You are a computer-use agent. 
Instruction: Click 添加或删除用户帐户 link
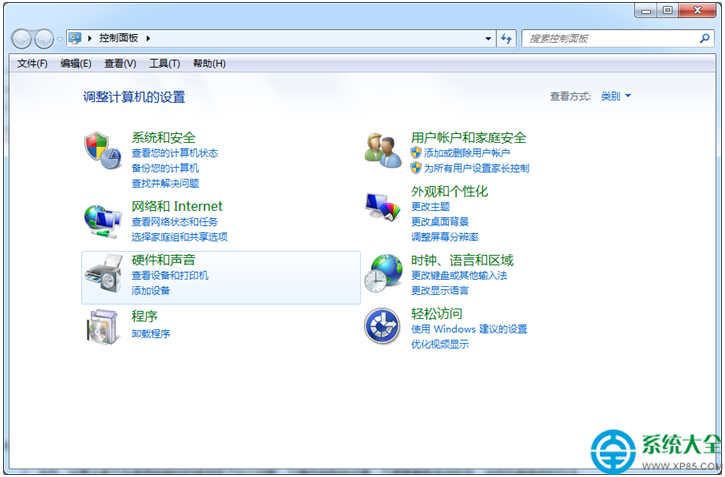[x=467, y=153]
